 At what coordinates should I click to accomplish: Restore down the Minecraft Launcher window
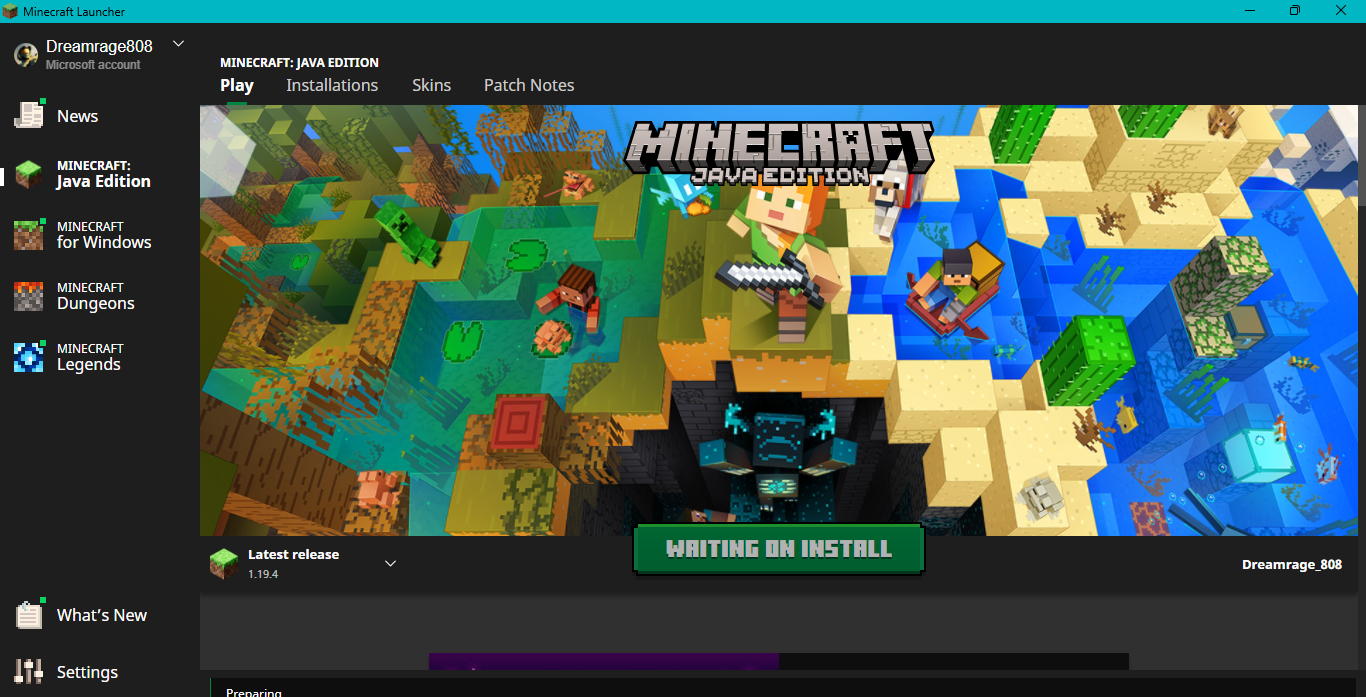click(1295, 11)
